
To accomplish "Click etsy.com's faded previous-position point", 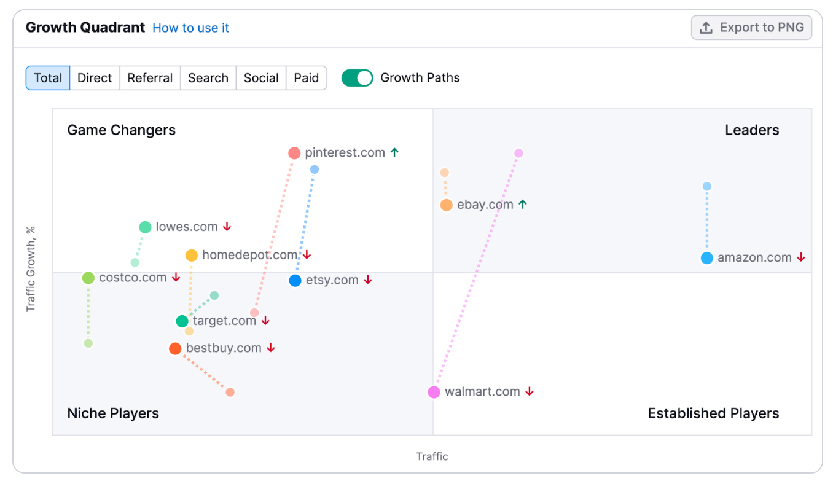I will coord(314,169).
